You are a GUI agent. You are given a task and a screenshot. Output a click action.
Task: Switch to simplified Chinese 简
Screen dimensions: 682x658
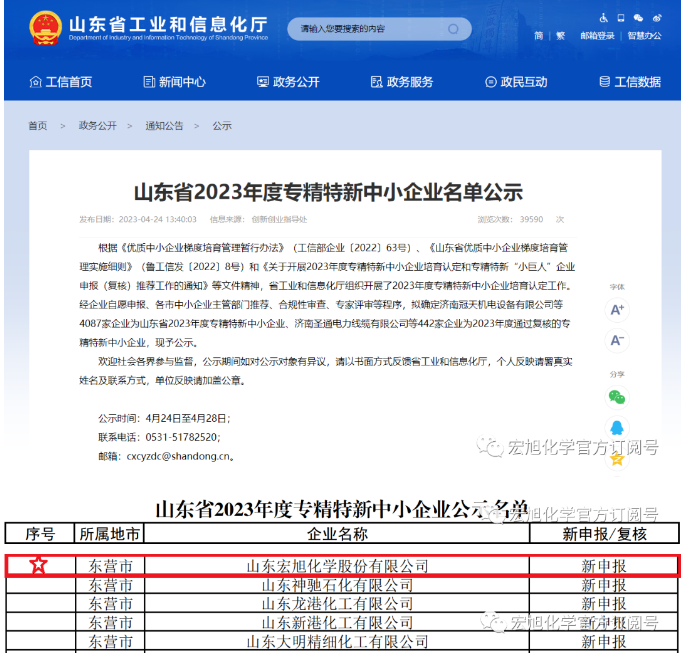(539, 36)
